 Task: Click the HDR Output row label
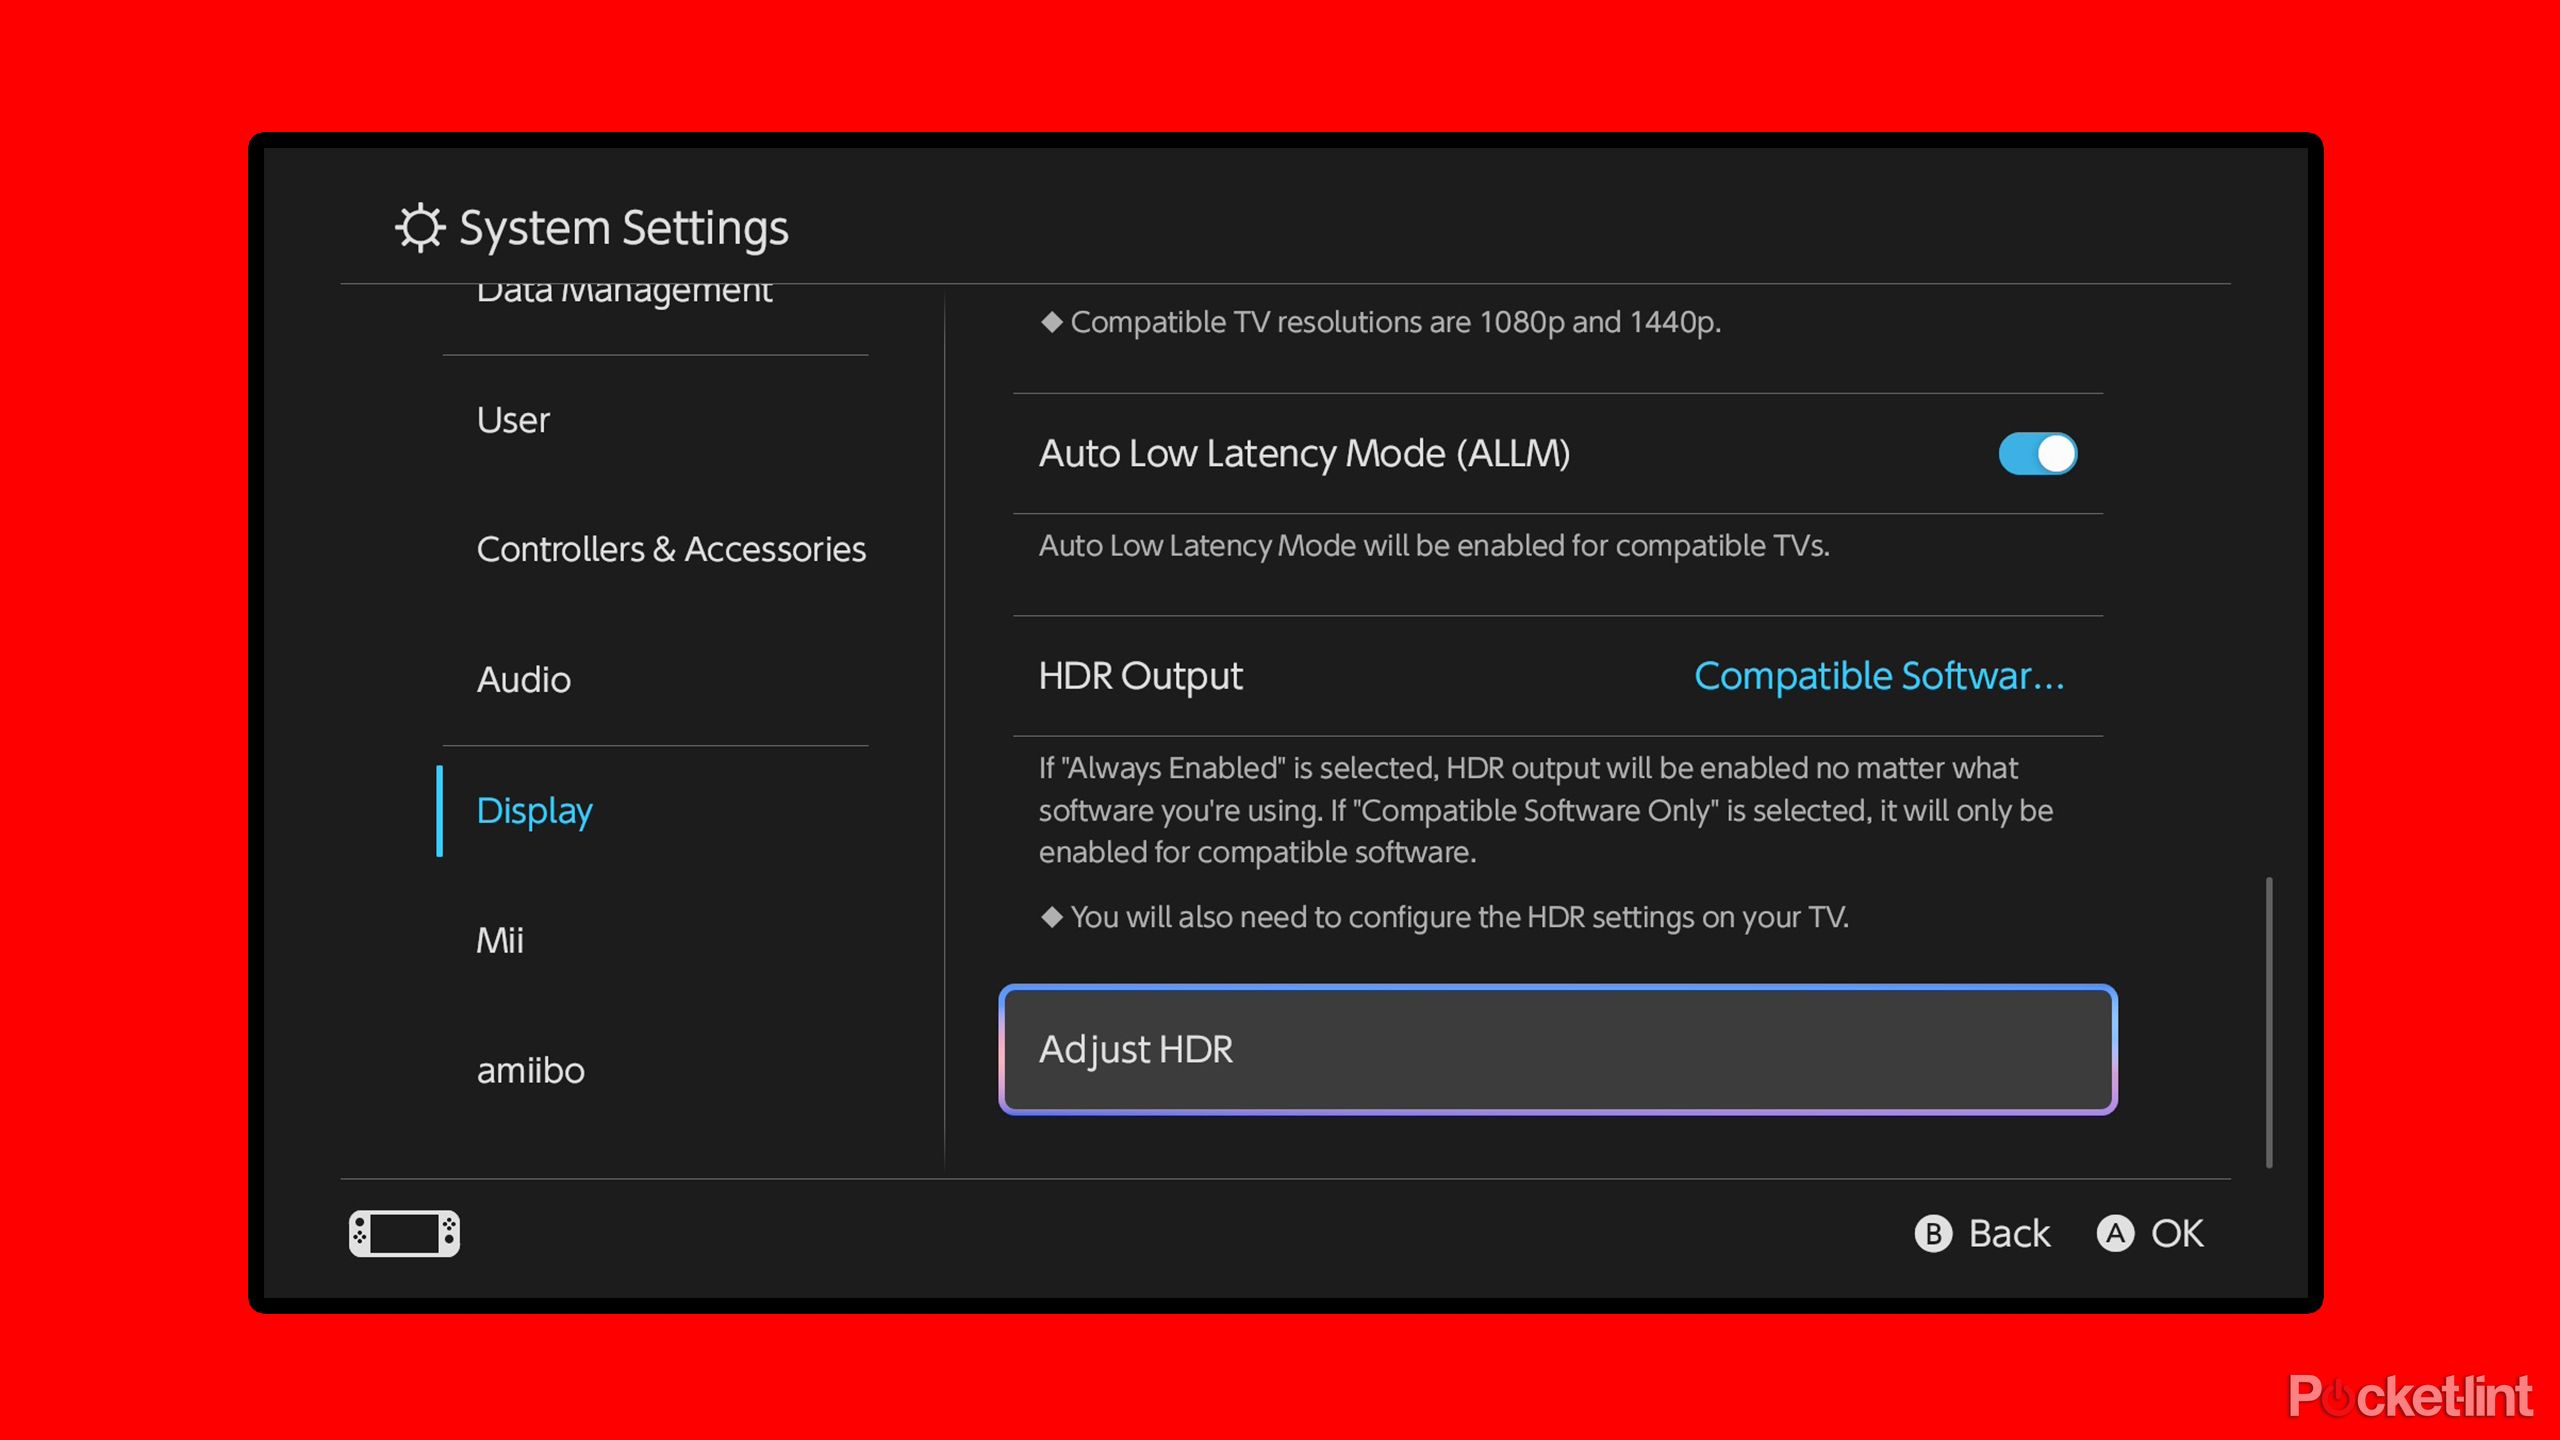(x=1140, y=676)
